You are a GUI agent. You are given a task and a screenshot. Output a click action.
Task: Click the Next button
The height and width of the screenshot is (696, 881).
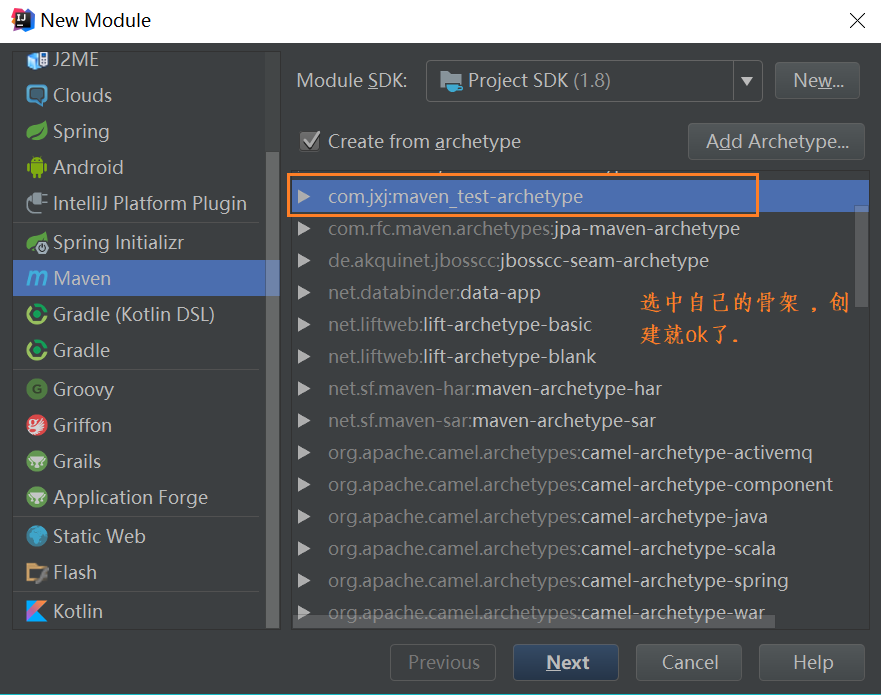[566, 662]
